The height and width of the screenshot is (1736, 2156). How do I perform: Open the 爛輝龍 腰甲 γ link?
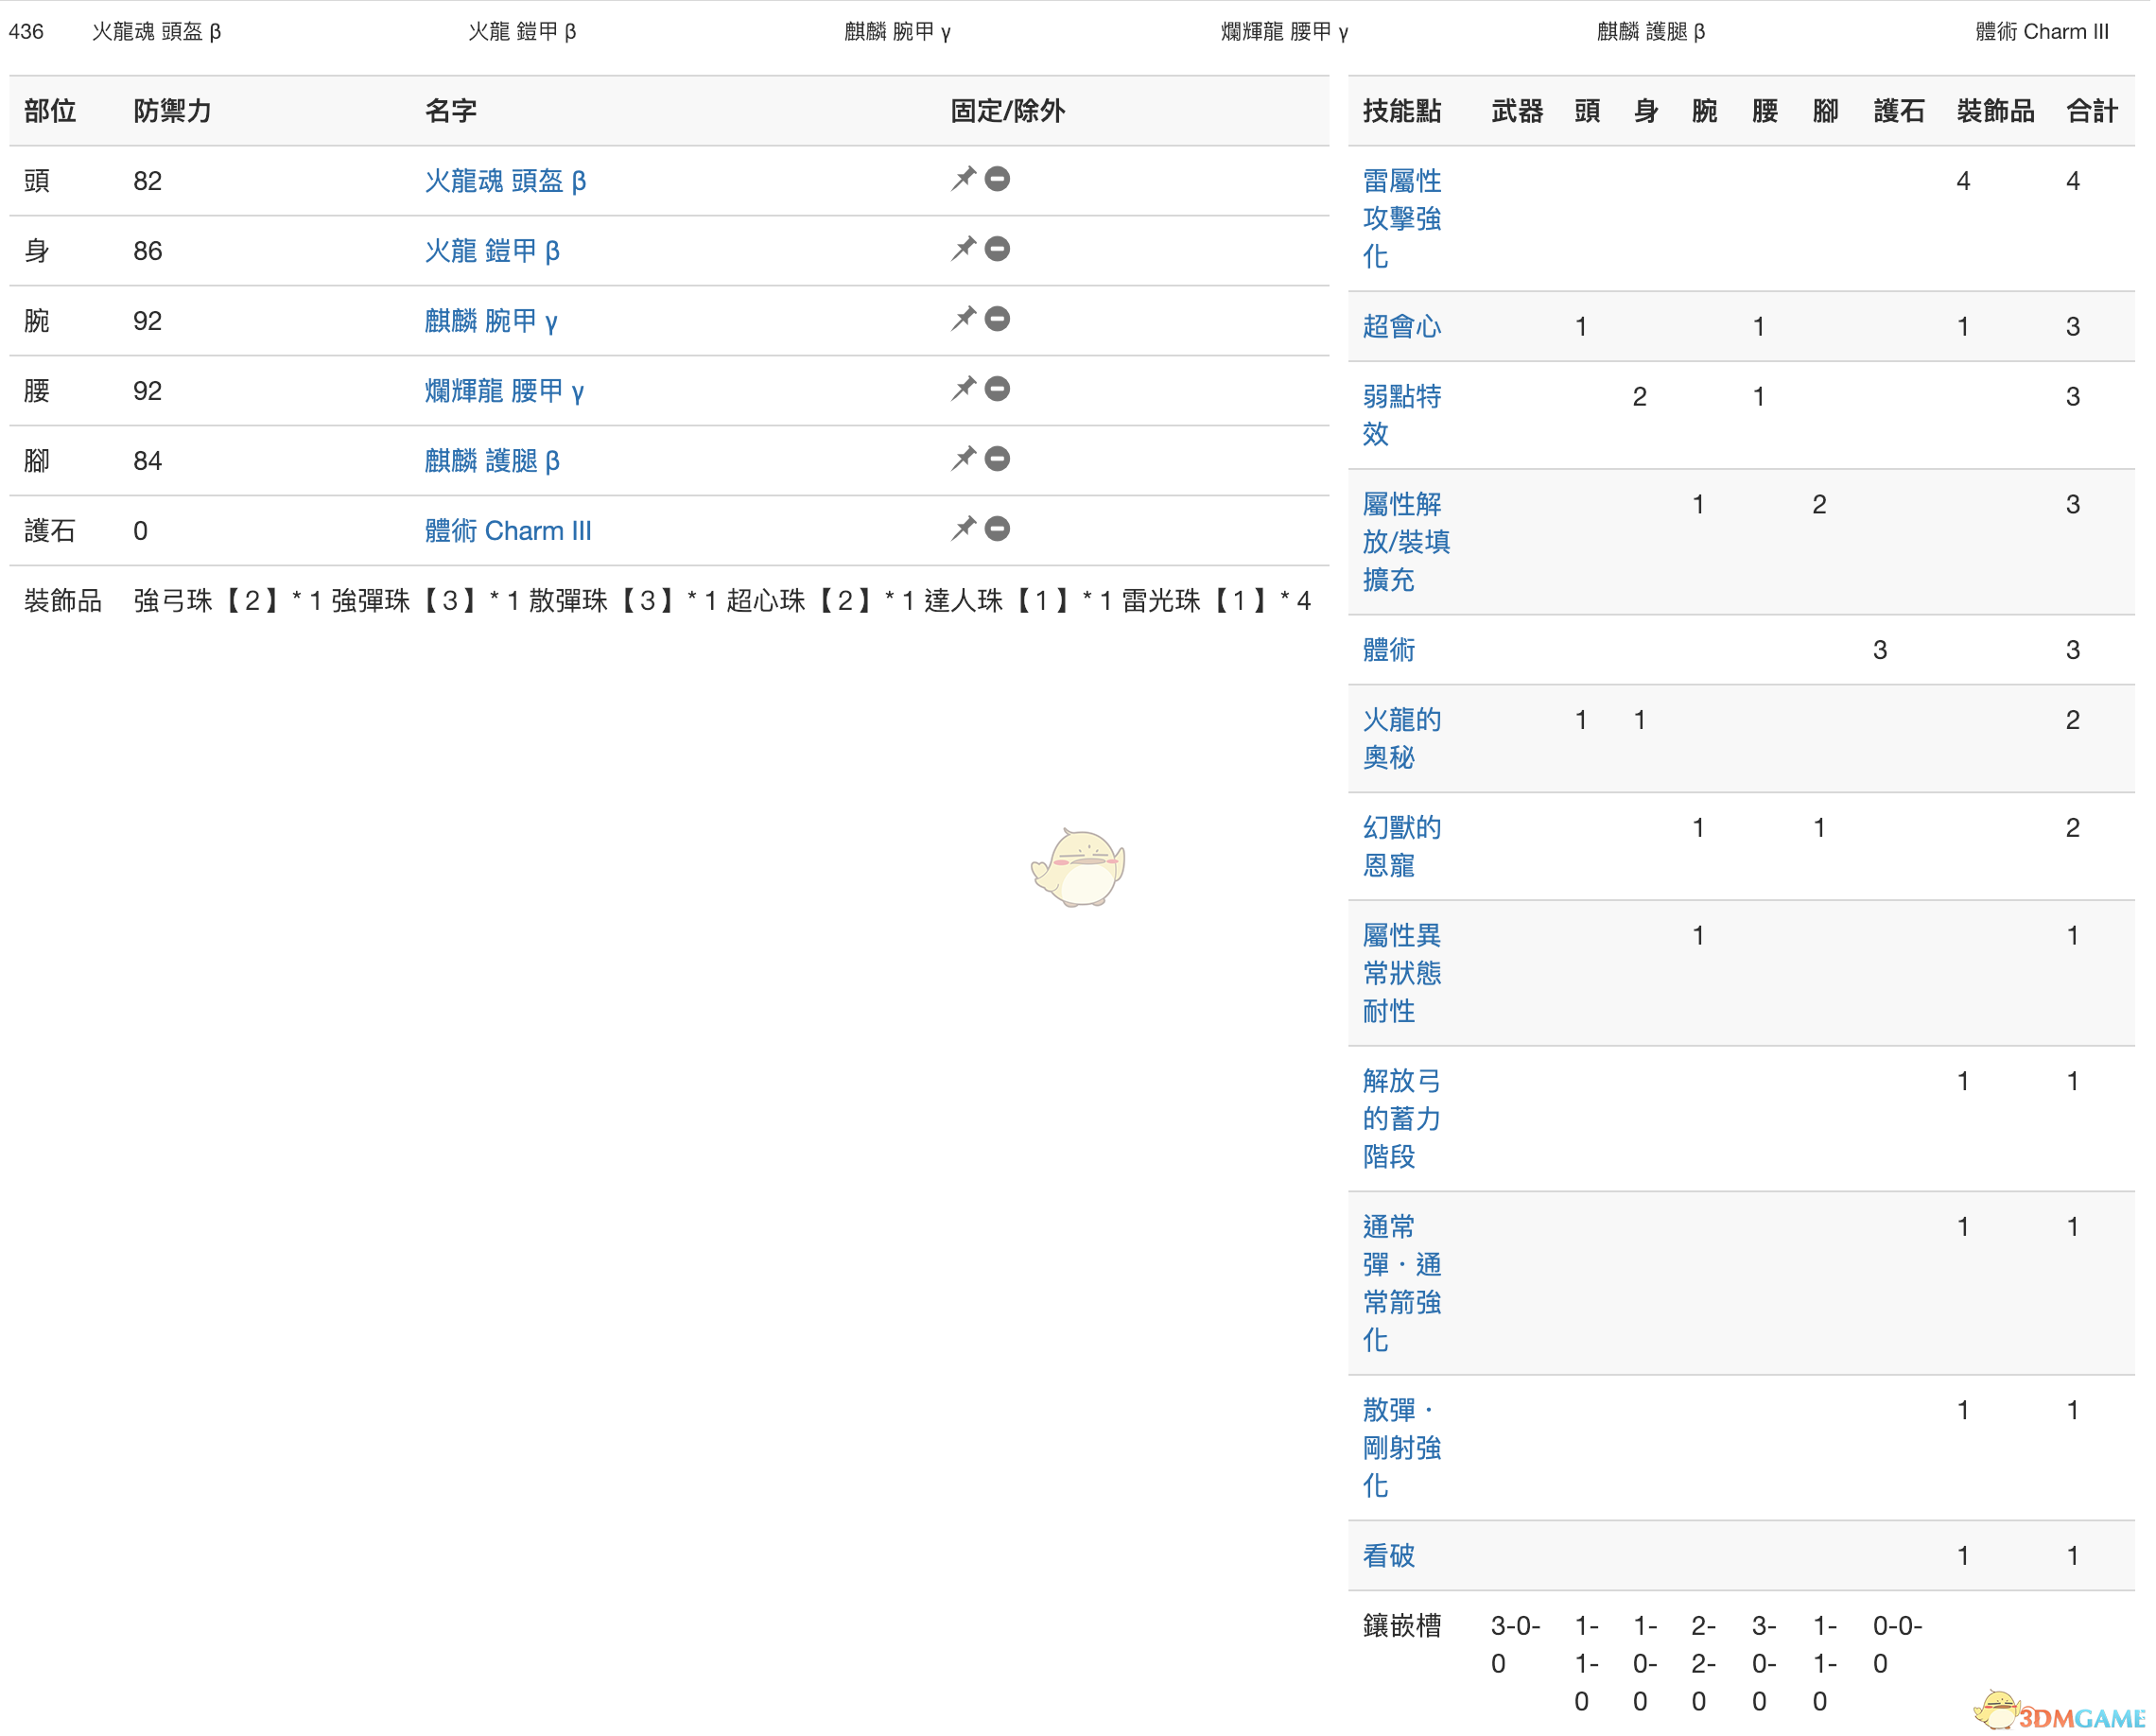504,391
